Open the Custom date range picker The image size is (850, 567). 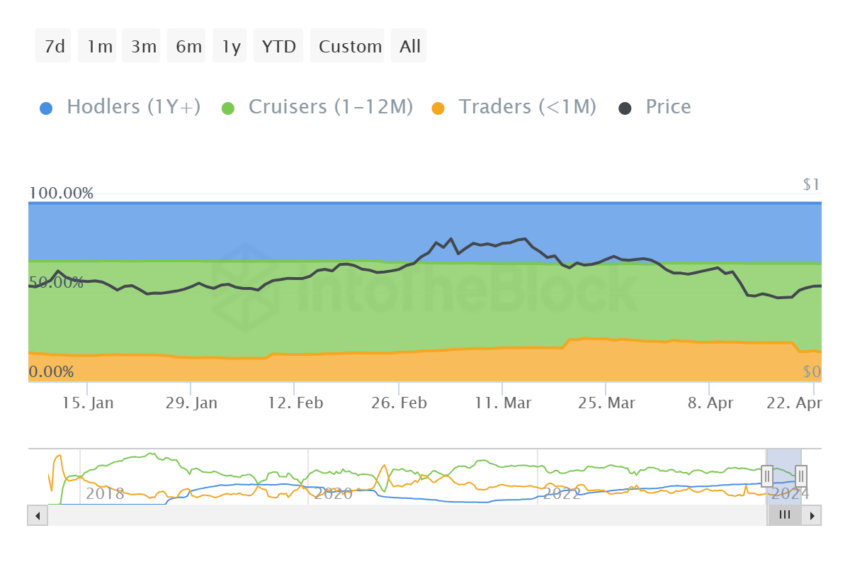350,46
